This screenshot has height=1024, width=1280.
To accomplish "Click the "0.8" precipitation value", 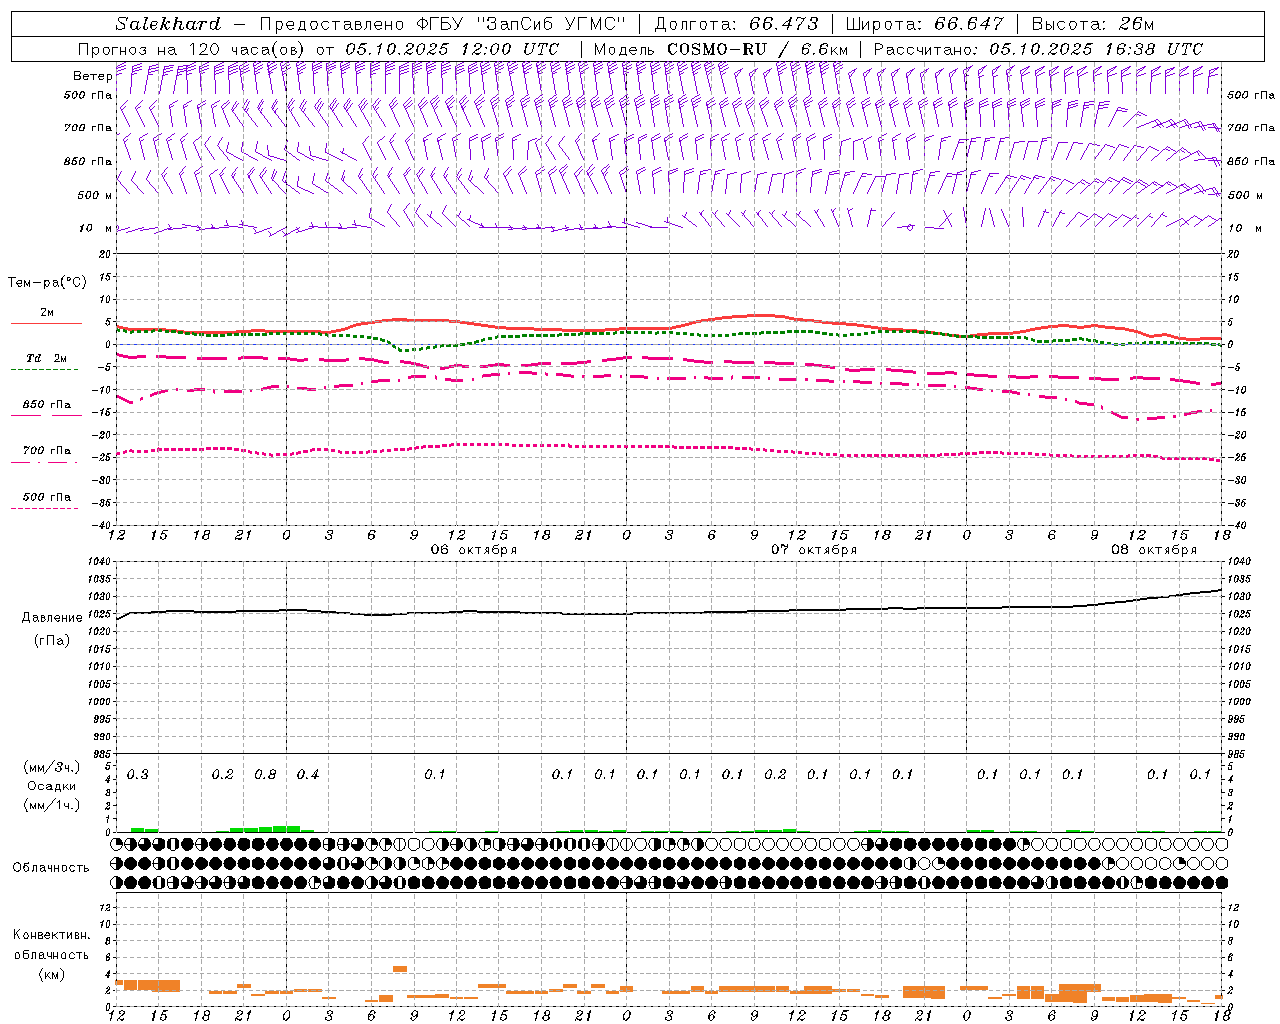I will pyautogui.click(x=265, y=775).
